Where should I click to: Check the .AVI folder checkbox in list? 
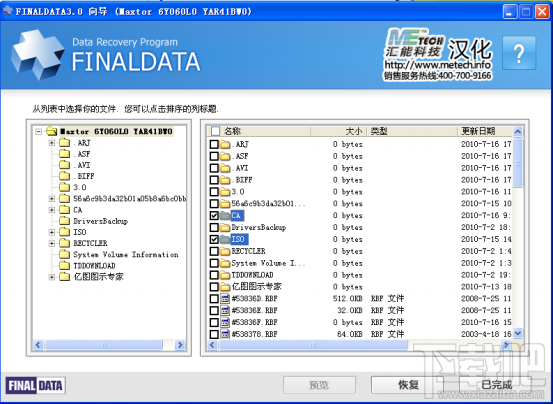(x=214, y=168)
